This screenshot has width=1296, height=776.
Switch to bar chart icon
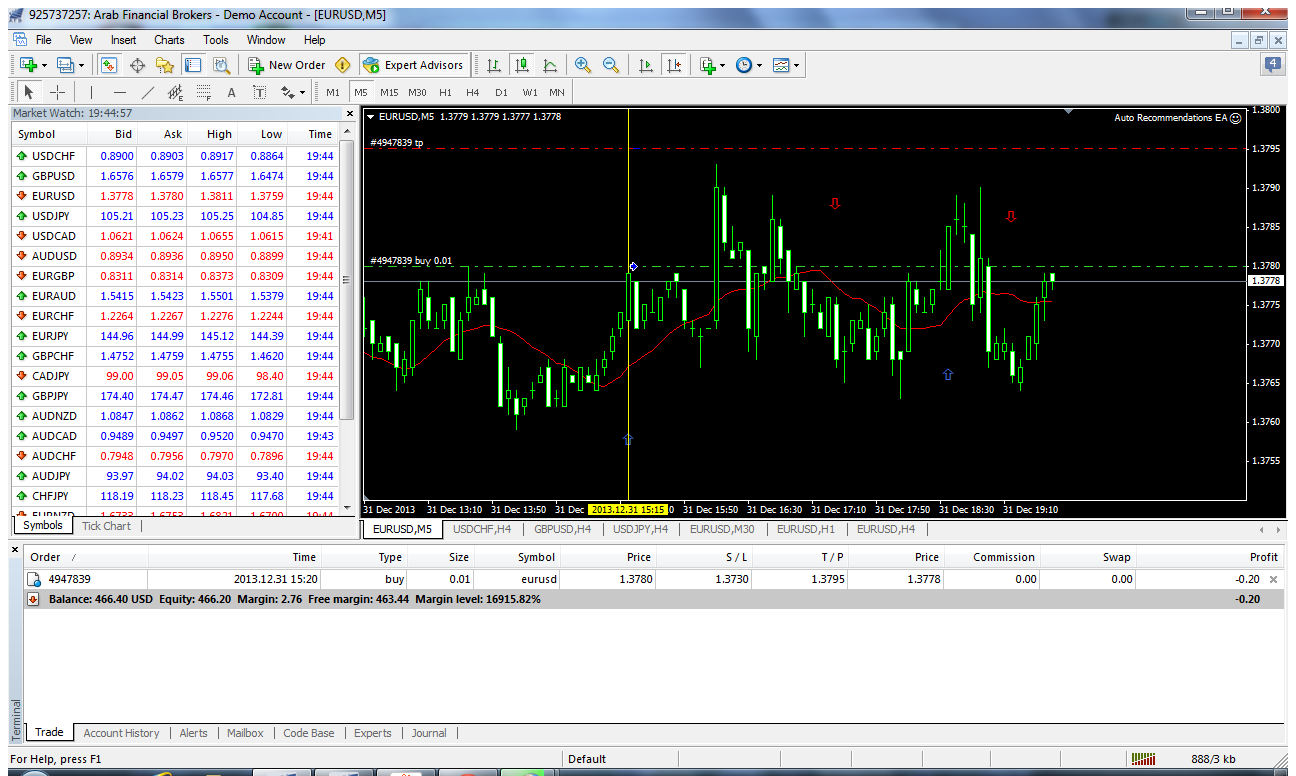tap(493, 65)
